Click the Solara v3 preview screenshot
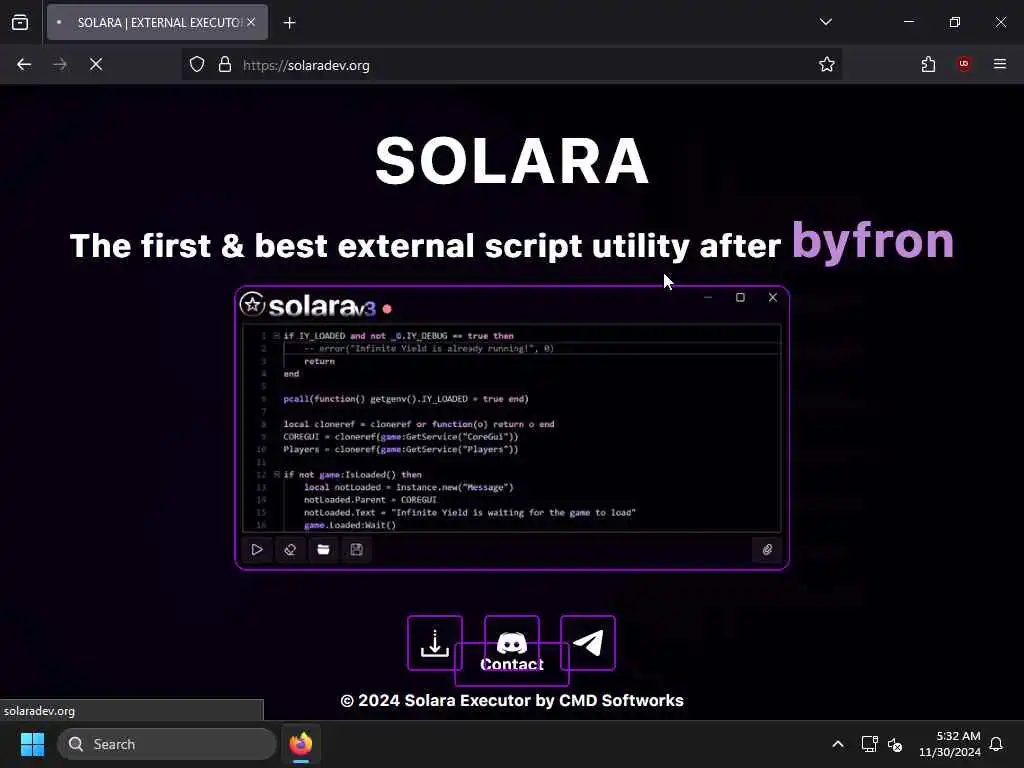 click(x=512, y=428)
